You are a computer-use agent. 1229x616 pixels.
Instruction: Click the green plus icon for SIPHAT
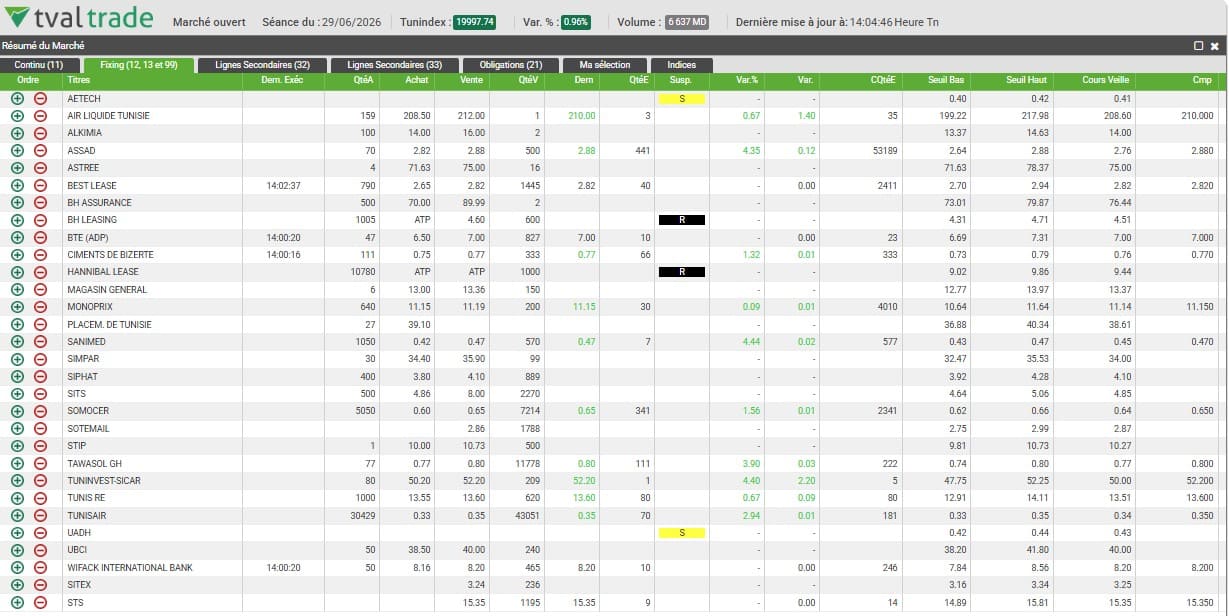point(17,376)
